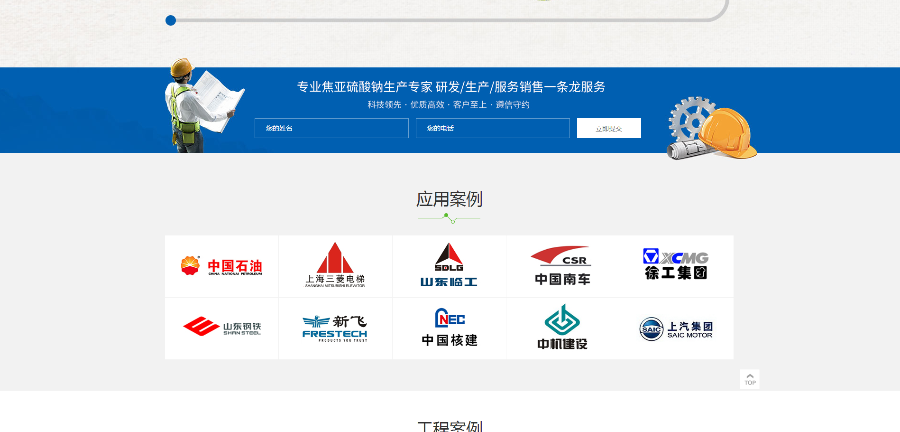Open the XCMG 徐工集团 logo
The width and height of the screenshot is (900, 432).
(676, 266)
